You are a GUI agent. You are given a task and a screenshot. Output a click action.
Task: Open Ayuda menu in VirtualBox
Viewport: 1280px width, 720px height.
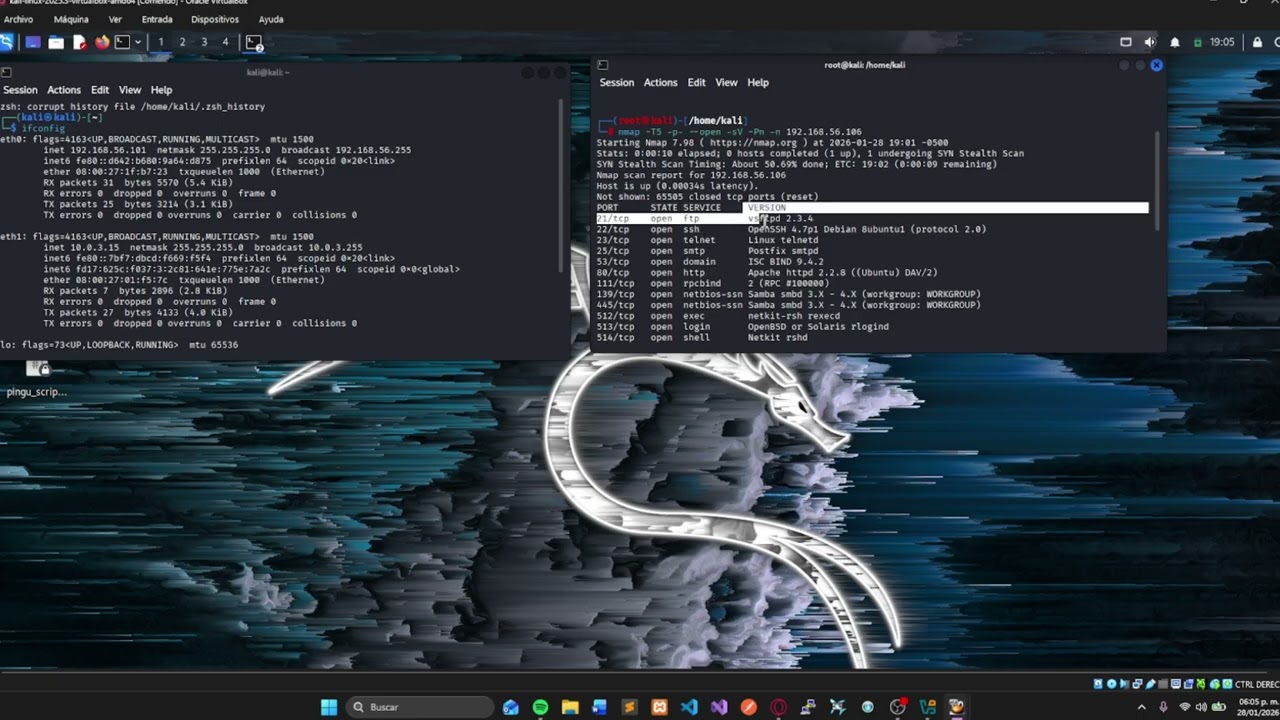271,19
